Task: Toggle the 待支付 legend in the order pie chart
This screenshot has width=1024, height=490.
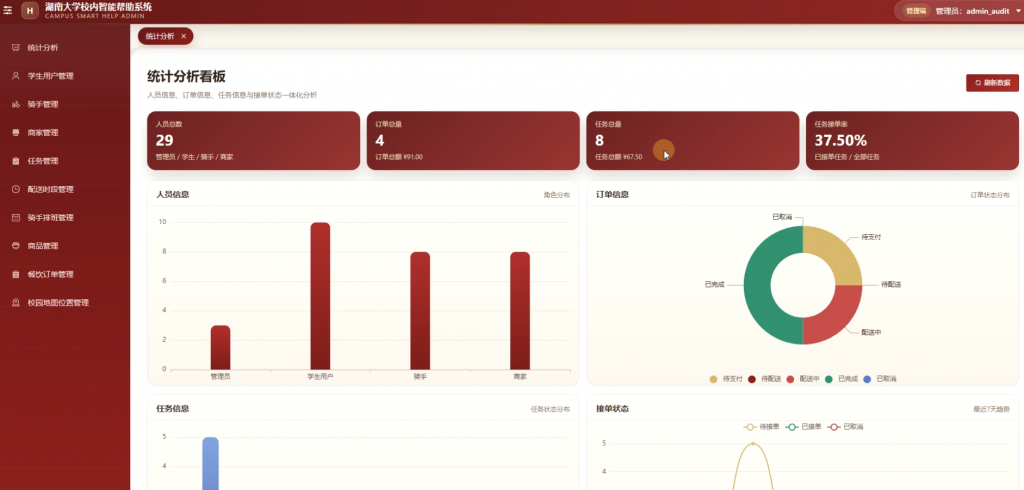Action: (x=726, y=379)
